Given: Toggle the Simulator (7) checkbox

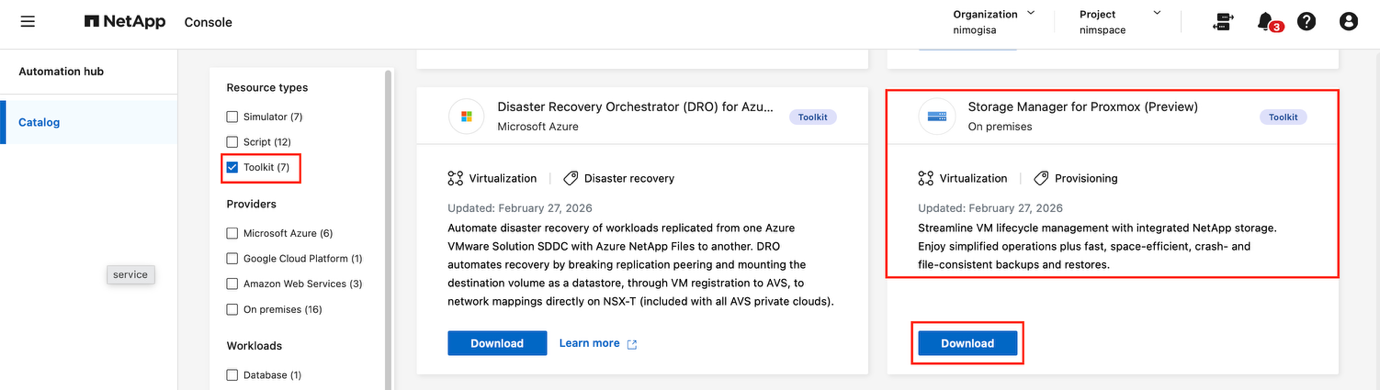Looking at the screenshot, I should coord(232,117).
